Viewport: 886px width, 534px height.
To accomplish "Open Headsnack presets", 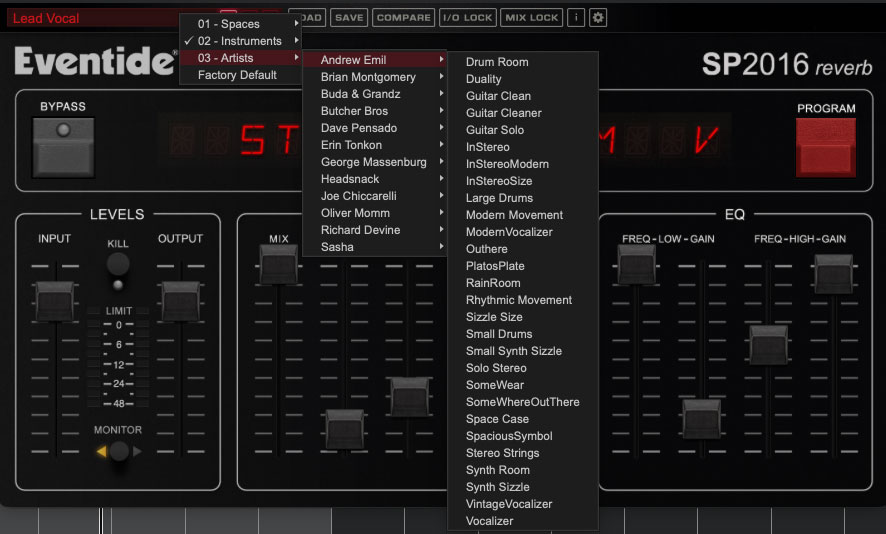I will click(375, 179).
